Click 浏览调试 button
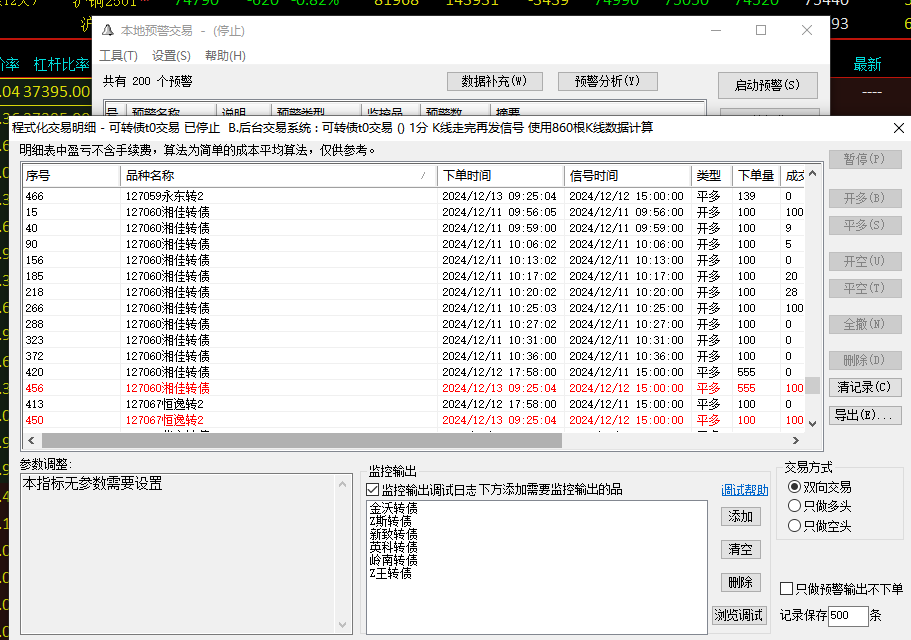This screenshot has width=911, height=640. (x=739, y=615)
